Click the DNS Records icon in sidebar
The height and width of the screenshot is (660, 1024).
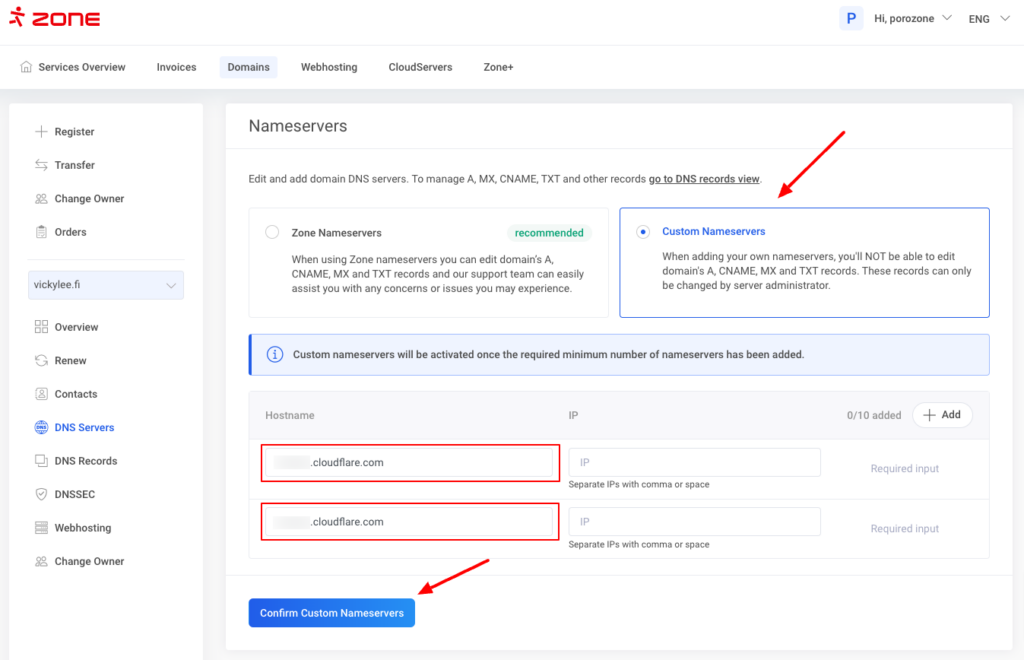click(41, 461)
